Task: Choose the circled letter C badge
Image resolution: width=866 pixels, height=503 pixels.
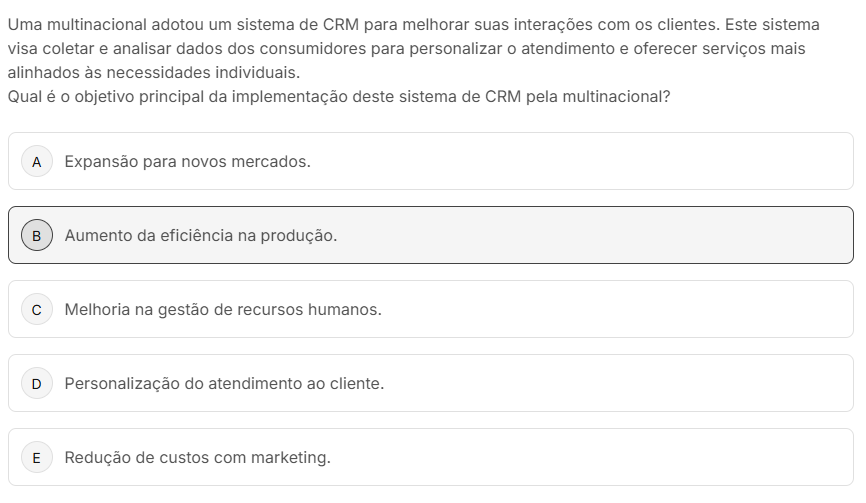Action: tap(36, 310)
